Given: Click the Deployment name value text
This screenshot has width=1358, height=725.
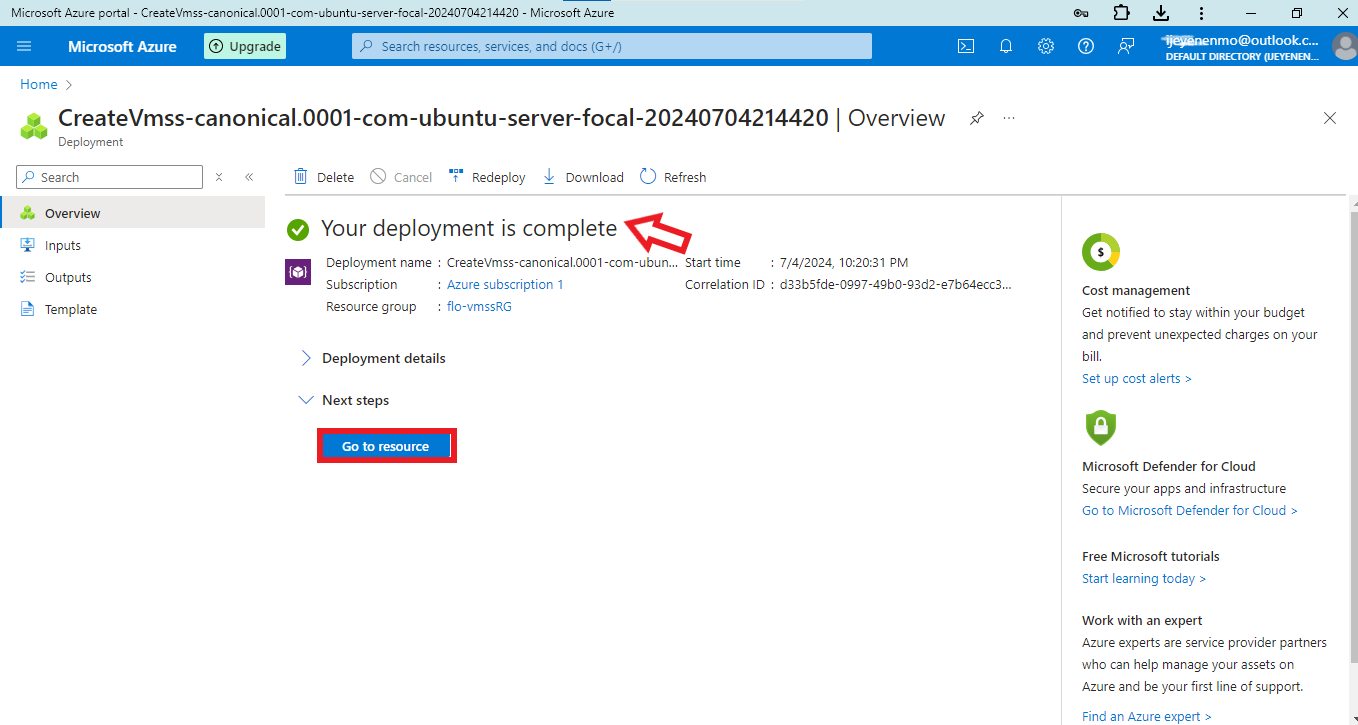Looking at the screenshot, I should [562, 262].
